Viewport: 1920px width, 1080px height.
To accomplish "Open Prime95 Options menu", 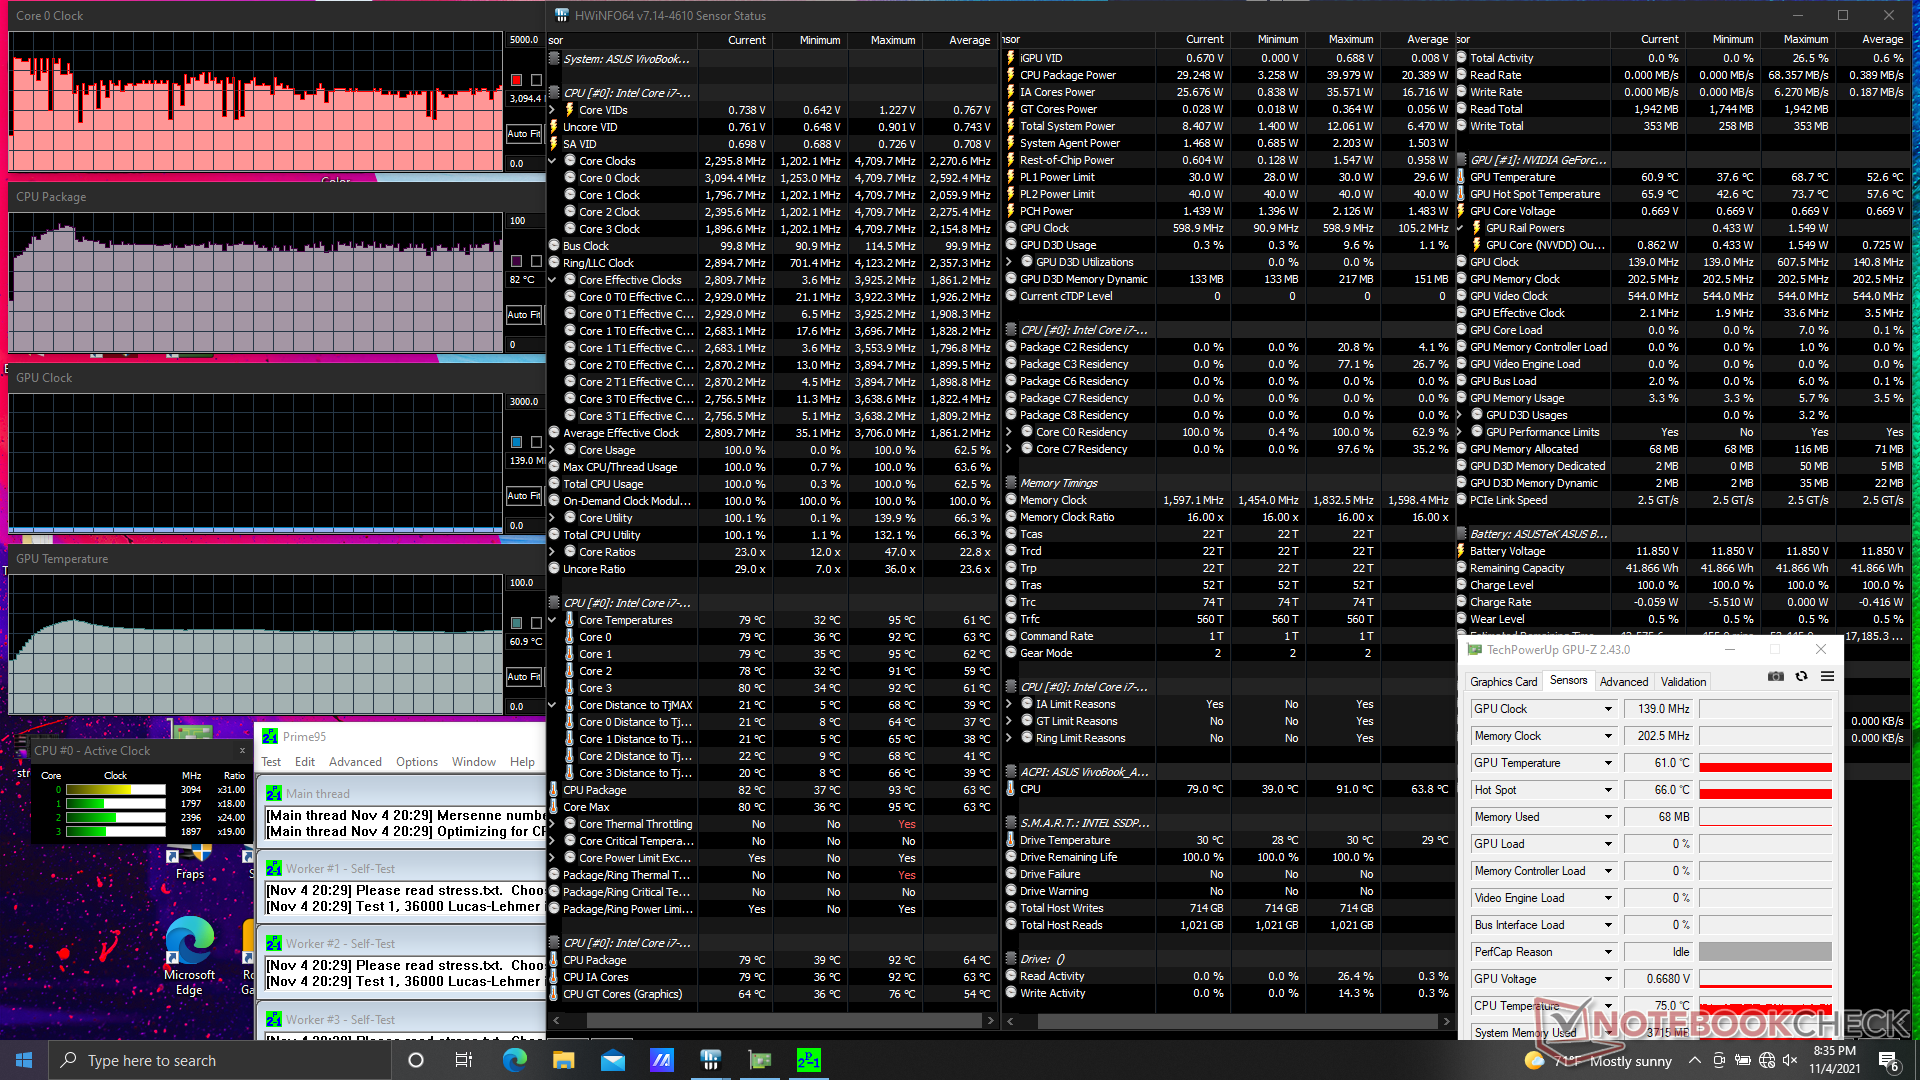I will 416,762.
